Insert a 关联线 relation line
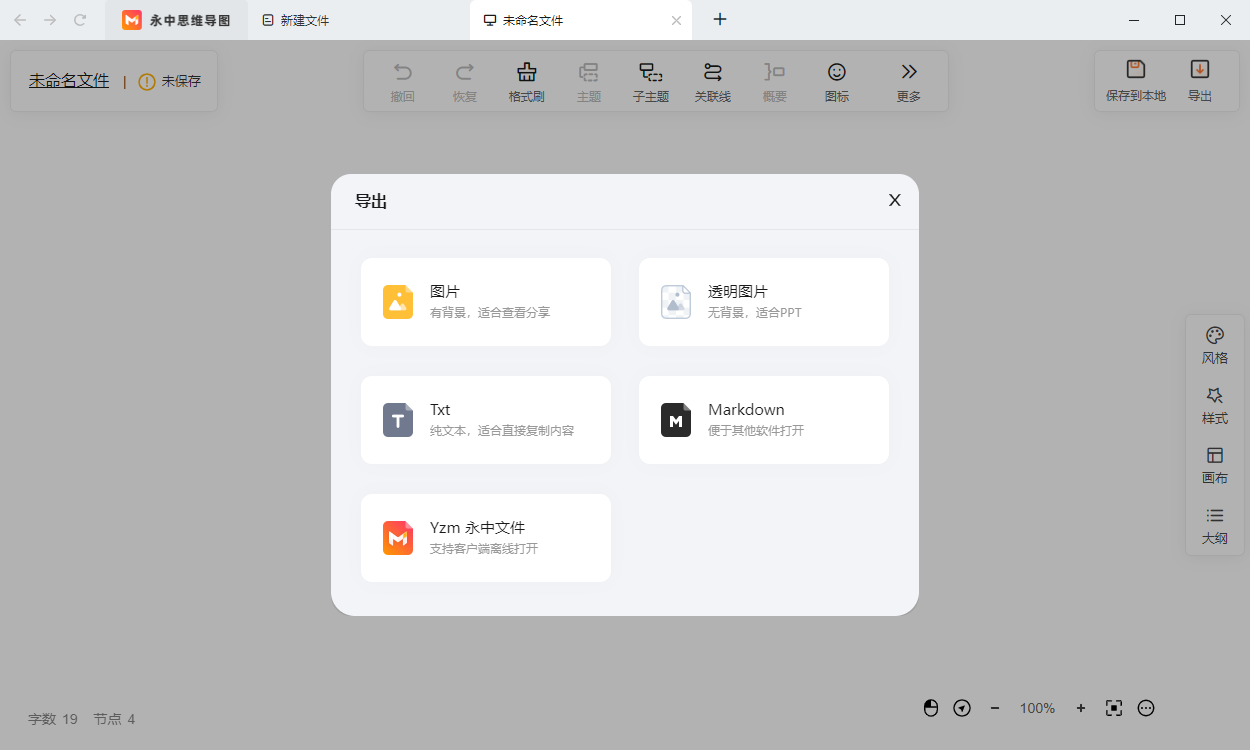Screen dimensions: 1250x750 [x=712, y=81]
